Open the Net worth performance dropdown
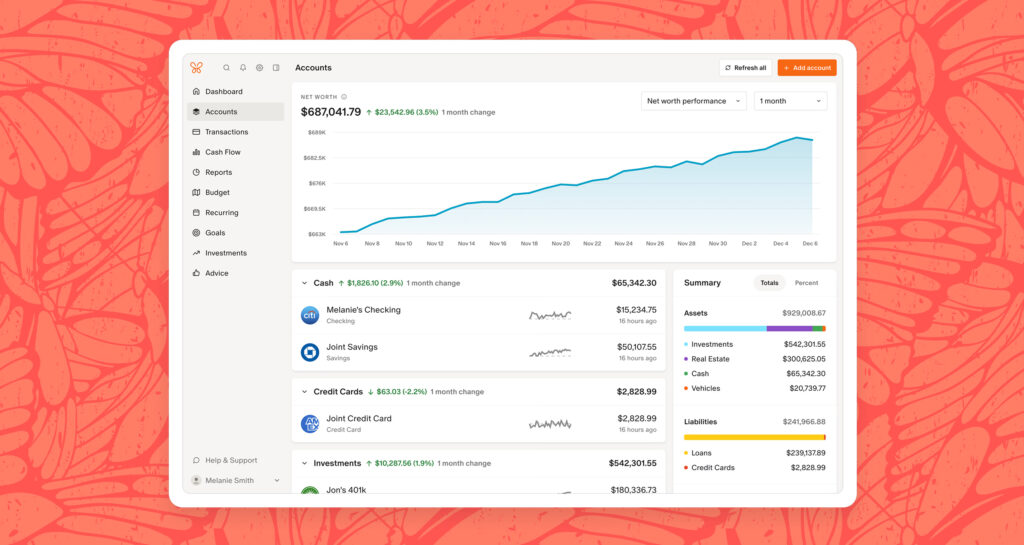The height and width of the screenshot is (545, 1024). coord(694,101)
